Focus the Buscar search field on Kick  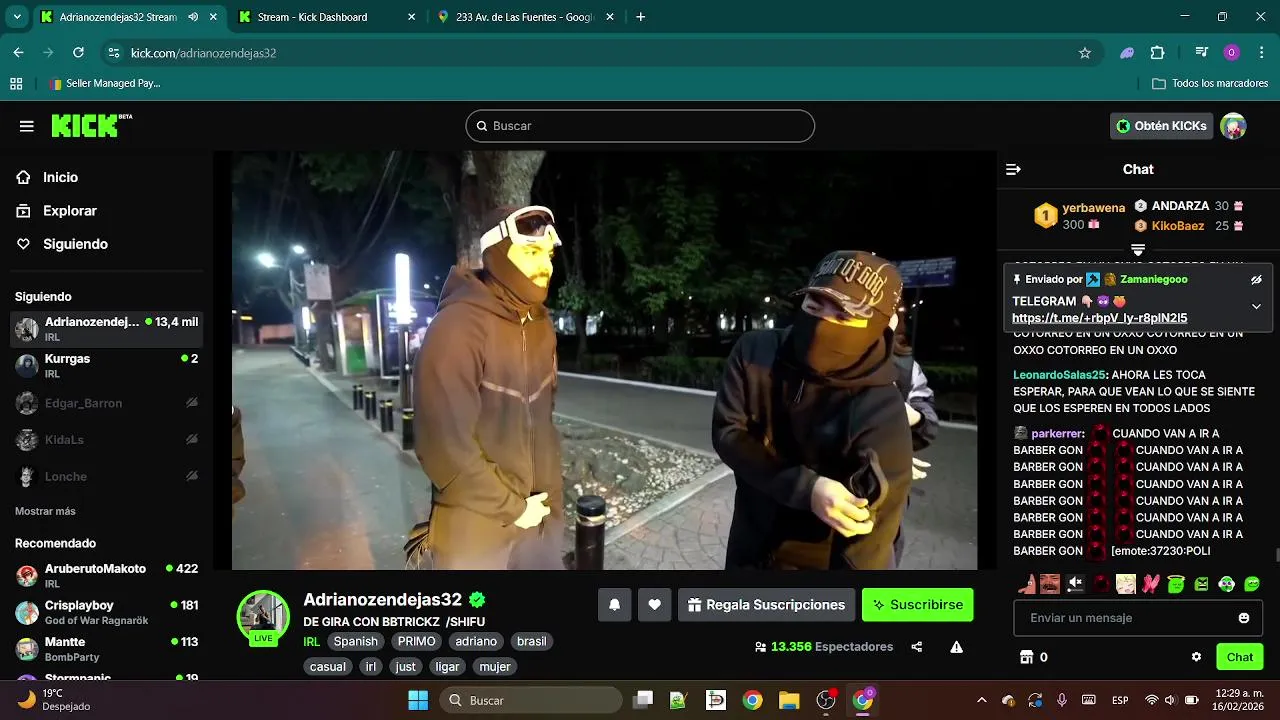point(640,126)
